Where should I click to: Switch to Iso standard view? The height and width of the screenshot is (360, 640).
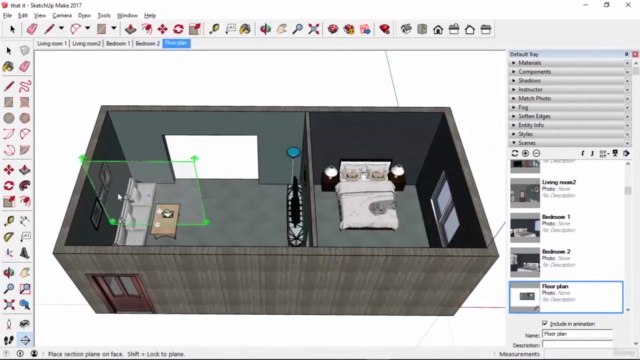406,29
